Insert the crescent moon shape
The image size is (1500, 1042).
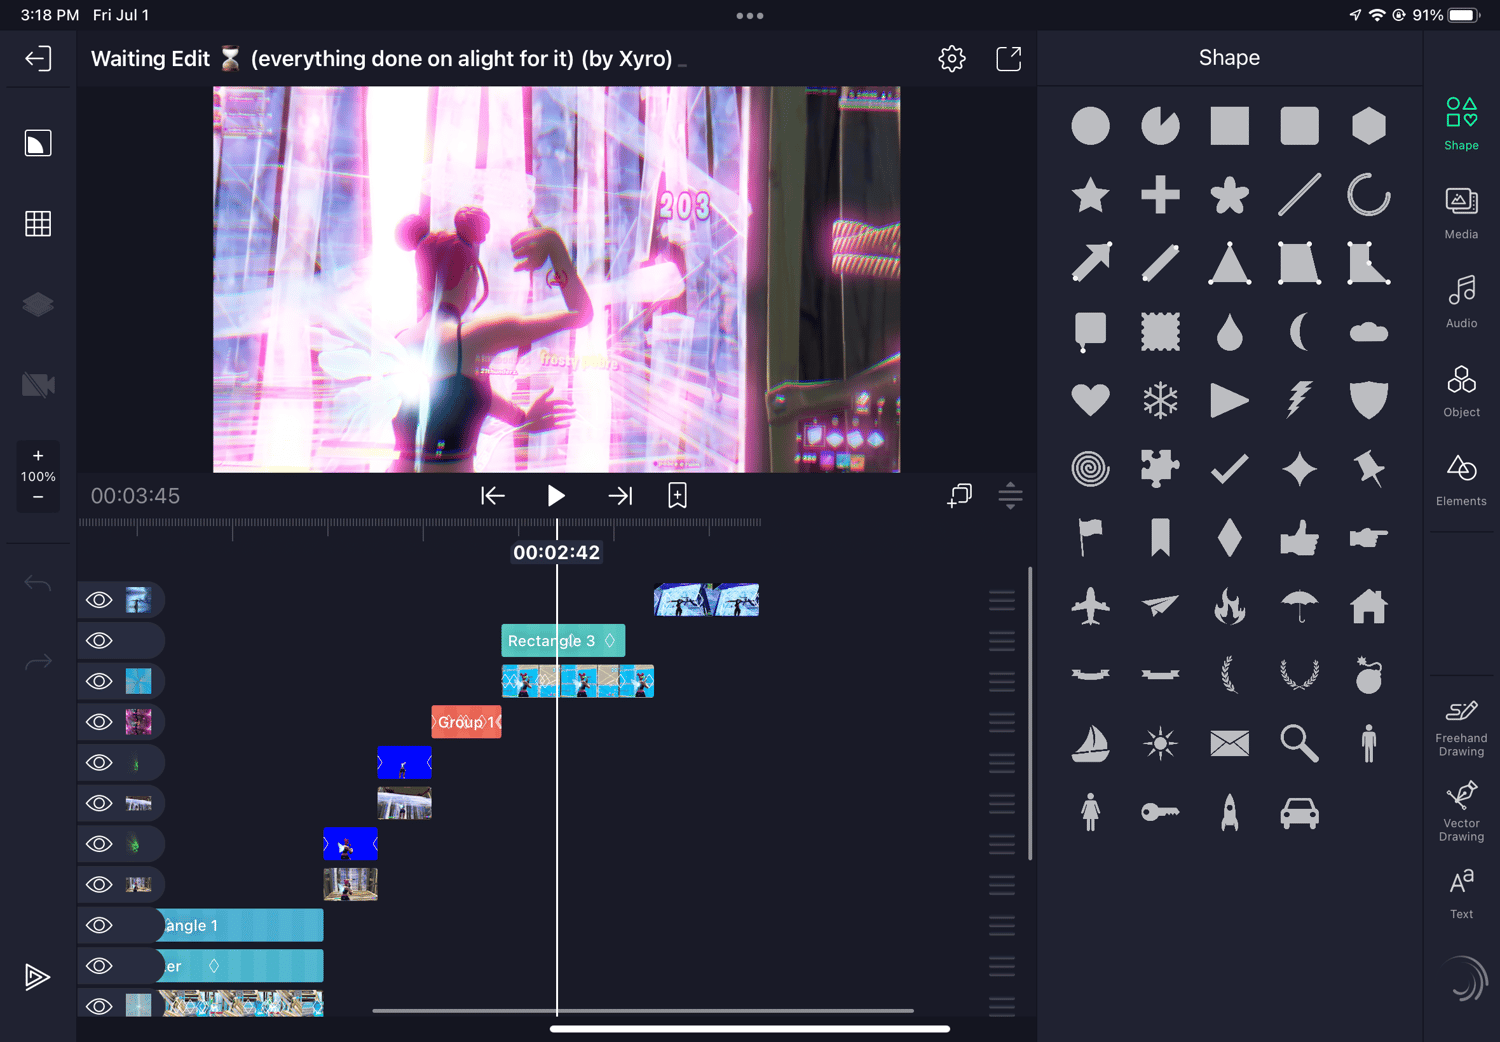pos(1299,332)
